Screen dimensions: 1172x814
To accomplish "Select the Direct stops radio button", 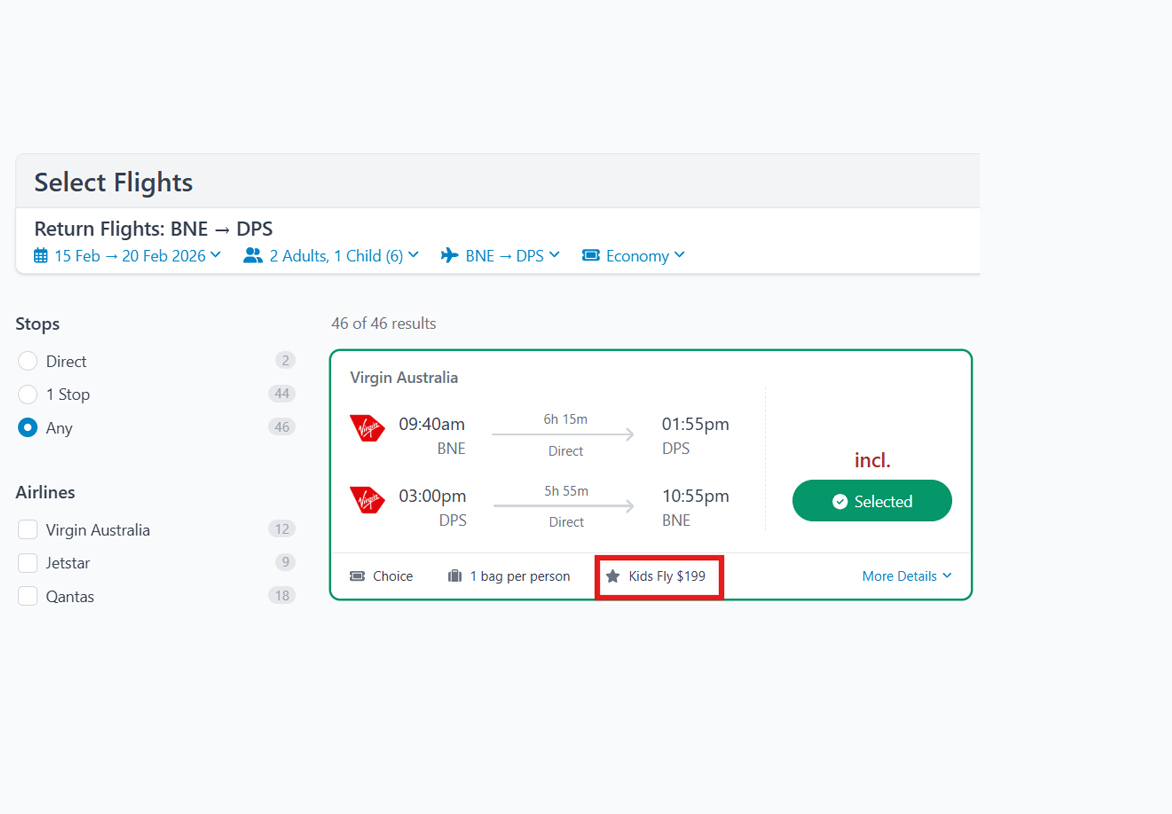I will pyautogui.click(x=28, y=361).
